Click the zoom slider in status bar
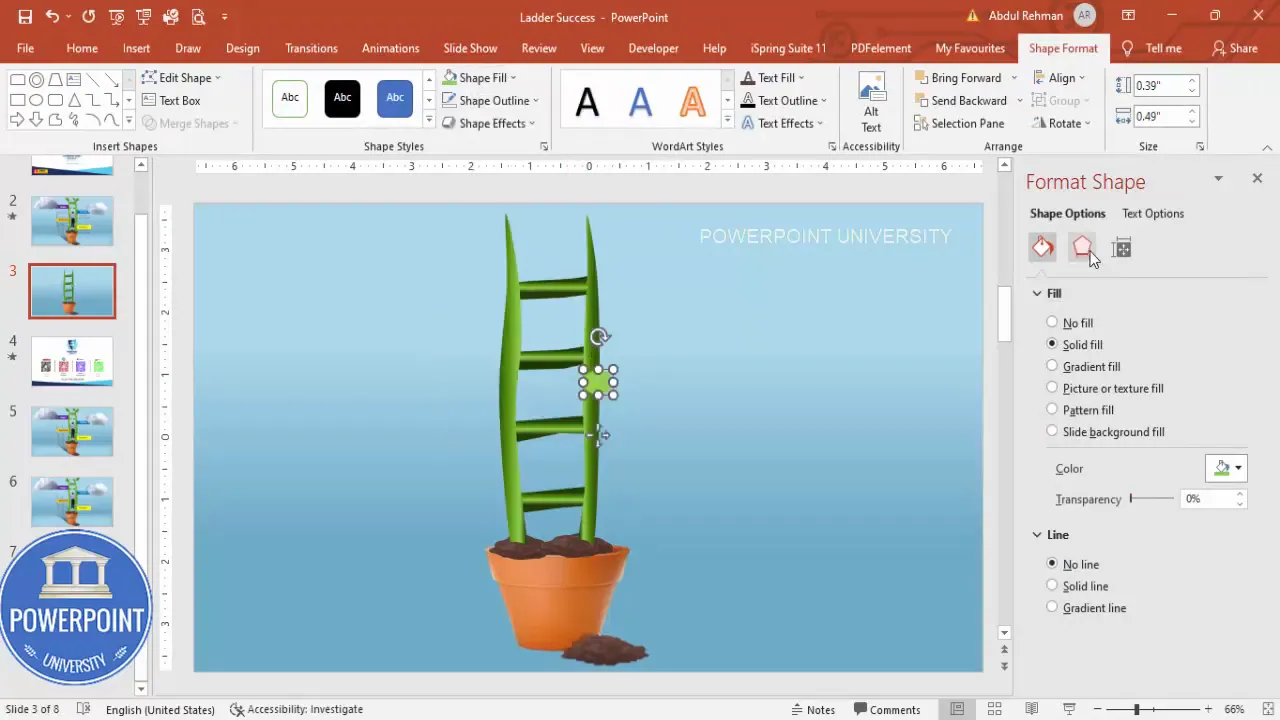Viewport: 1280px width, 720px height. click(1153, 709)
